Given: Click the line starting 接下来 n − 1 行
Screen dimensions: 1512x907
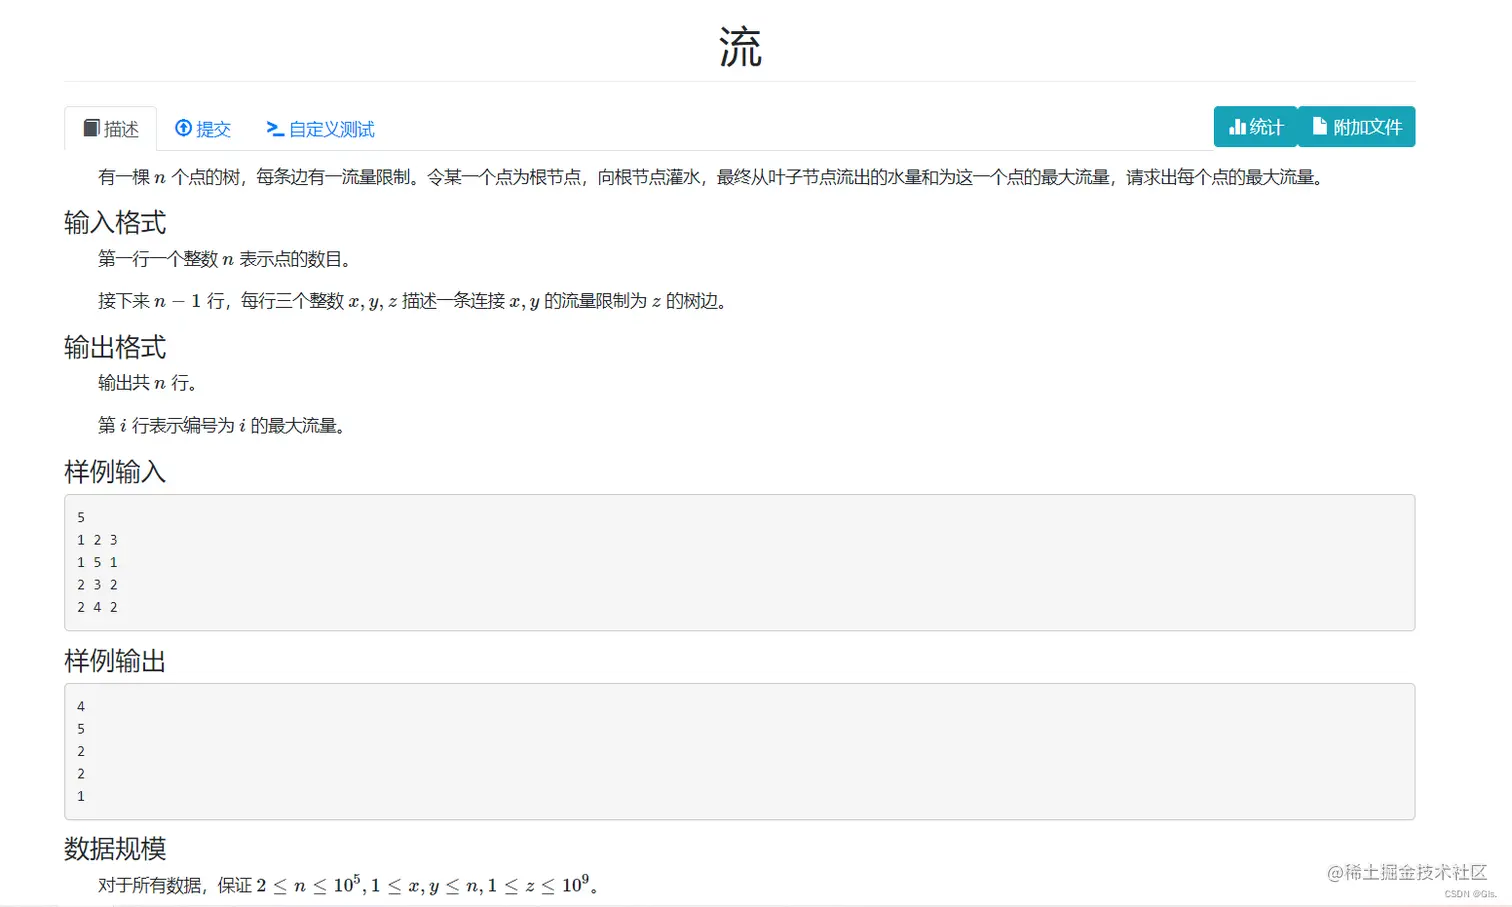Looking at the screenshot, I should pos(413,301).
